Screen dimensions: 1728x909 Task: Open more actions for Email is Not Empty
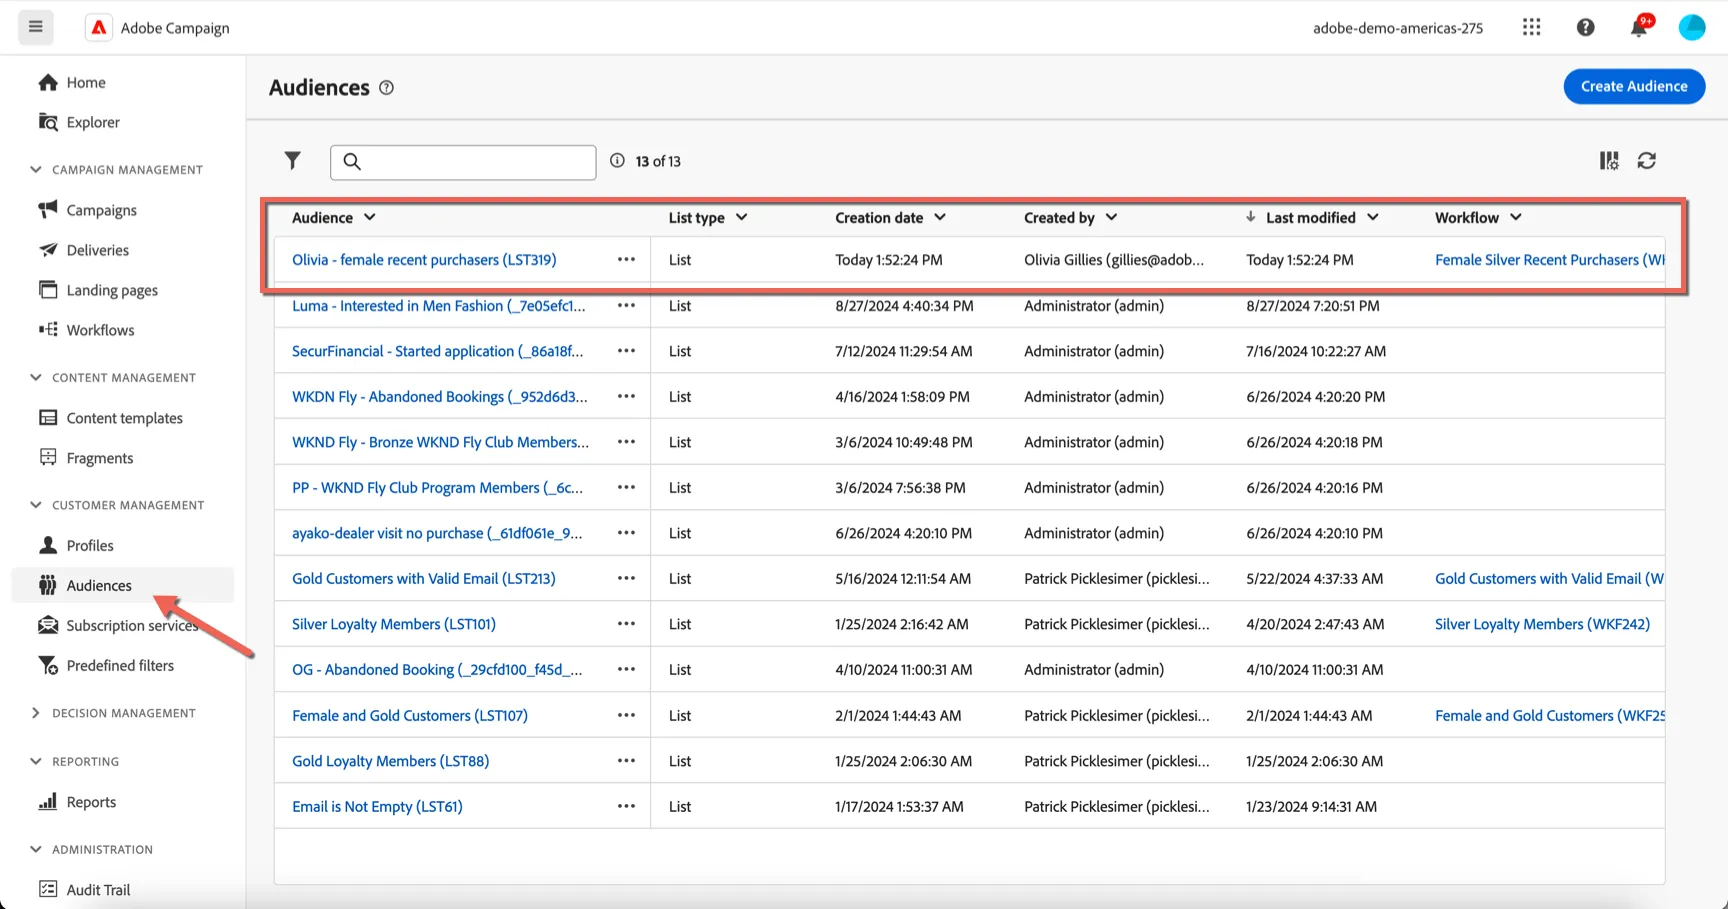[627, 807]
